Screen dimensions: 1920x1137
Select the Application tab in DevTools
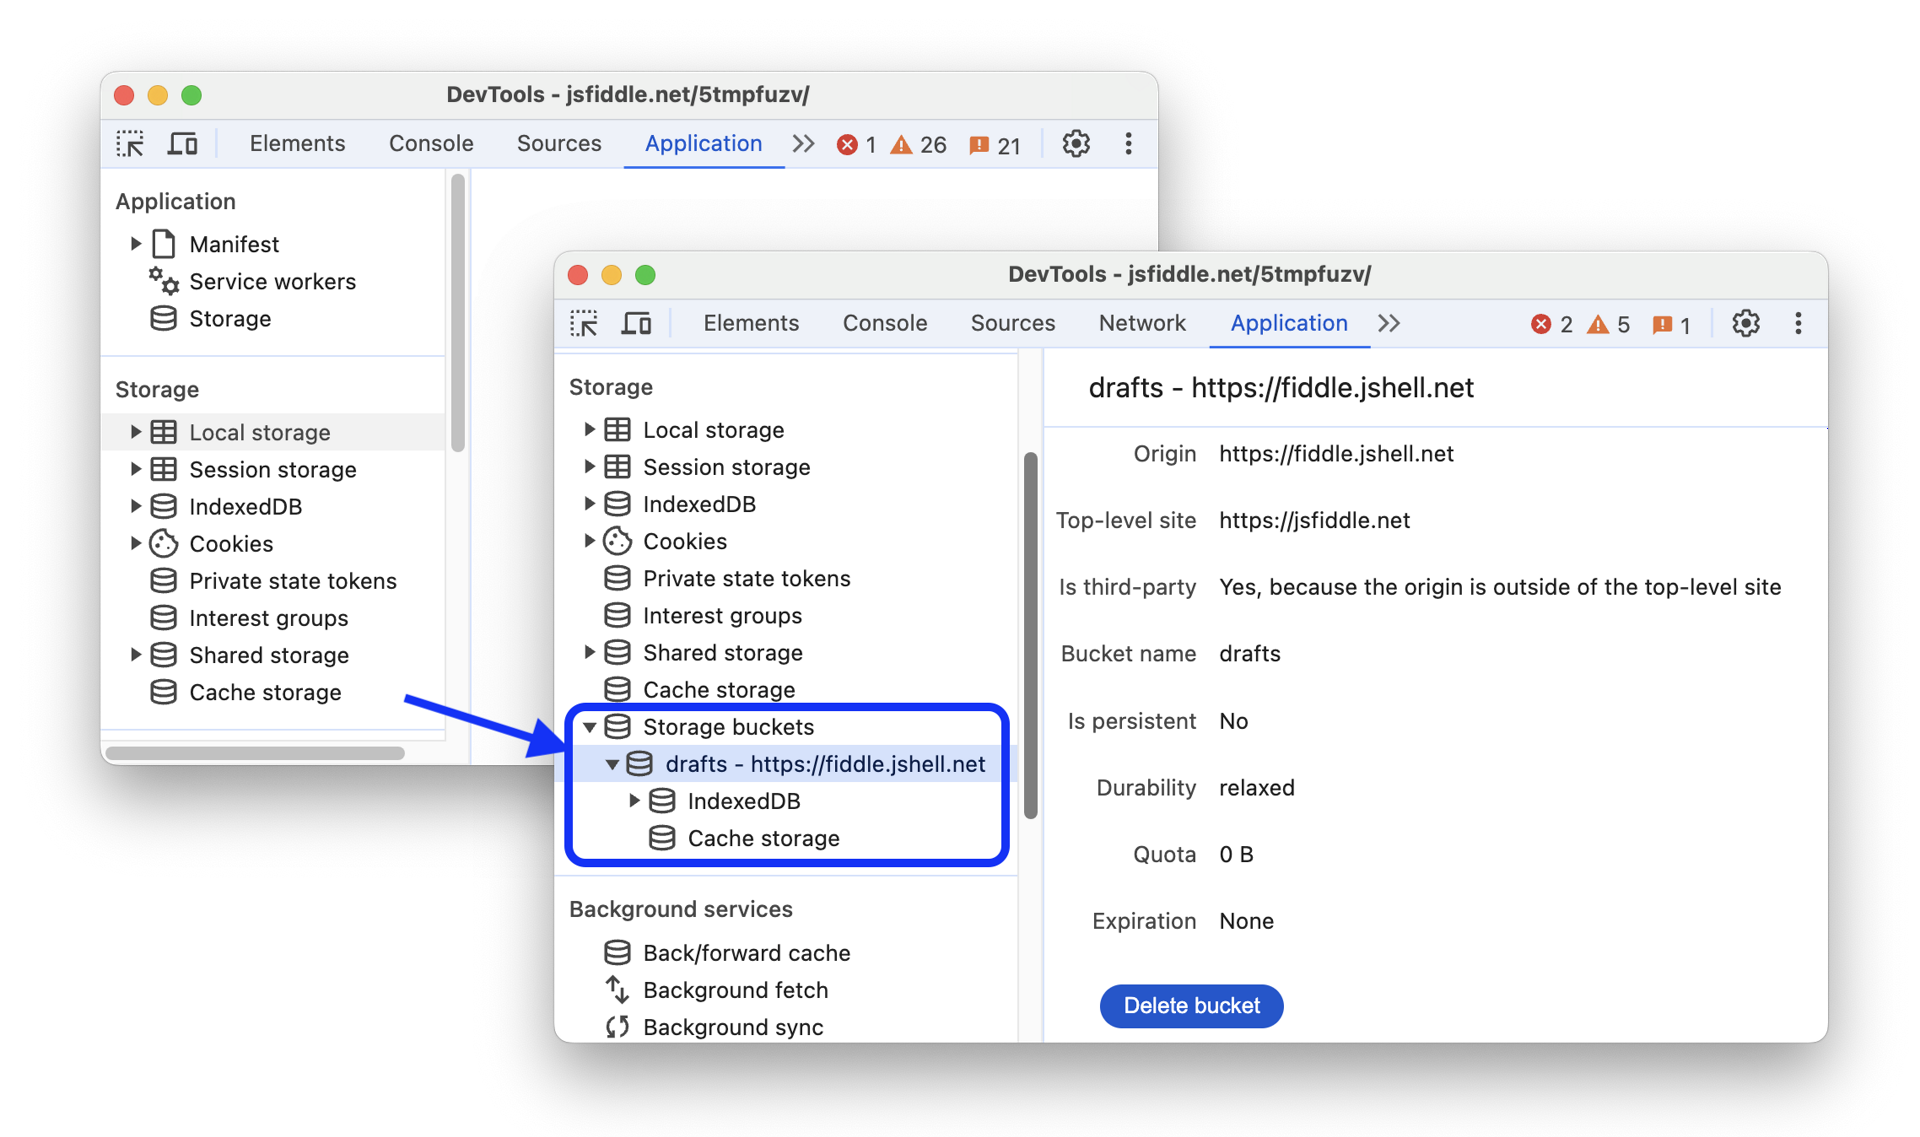pos(1287,322)
